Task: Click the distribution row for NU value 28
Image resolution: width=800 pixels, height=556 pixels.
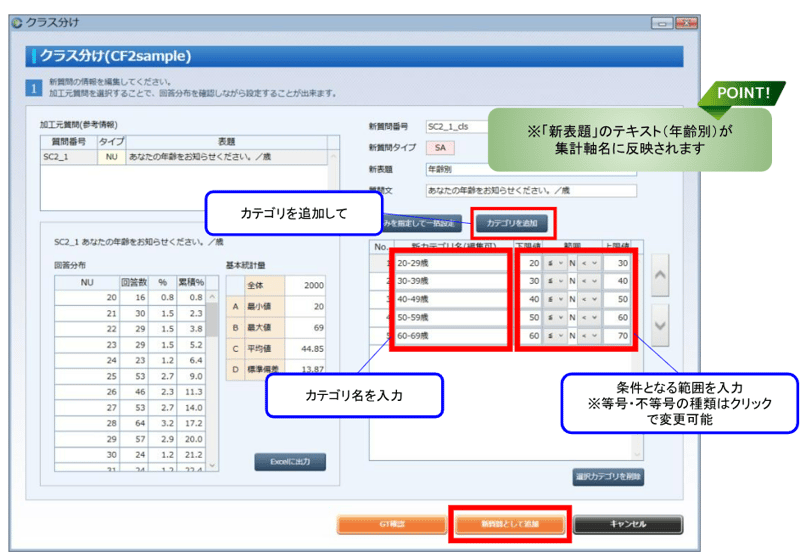Action: (x=130, y=423)
